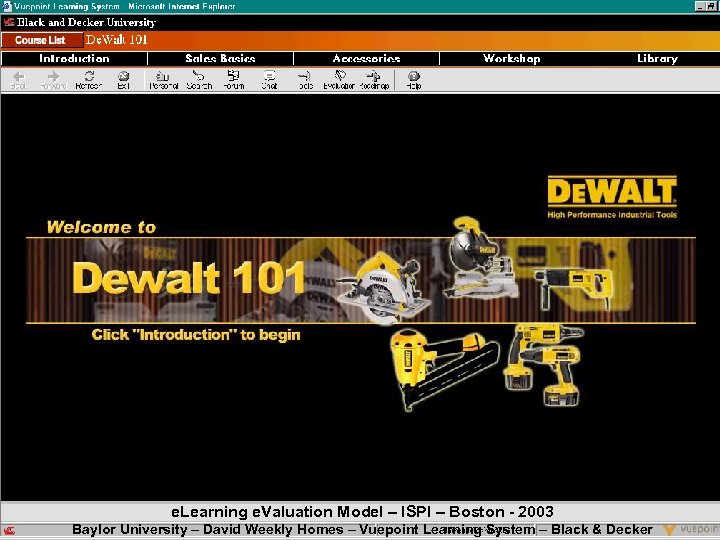
Task: Open the Search toolbar icon
Action: (199, 79)
